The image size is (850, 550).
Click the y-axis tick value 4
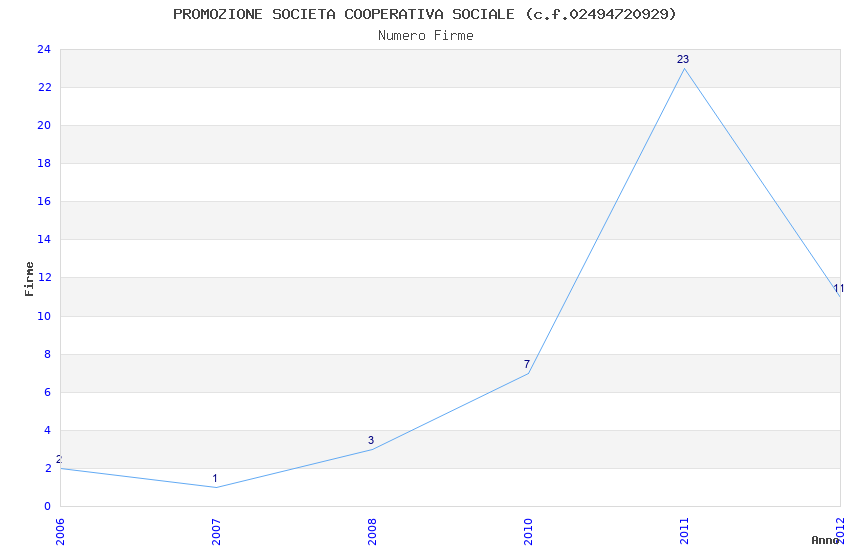point(48,430)
